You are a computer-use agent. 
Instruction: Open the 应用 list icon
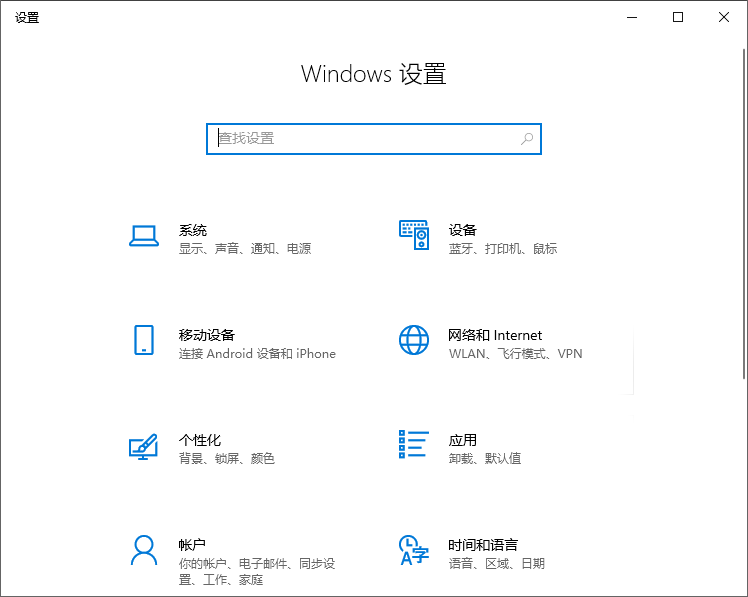tap(414, 444)
